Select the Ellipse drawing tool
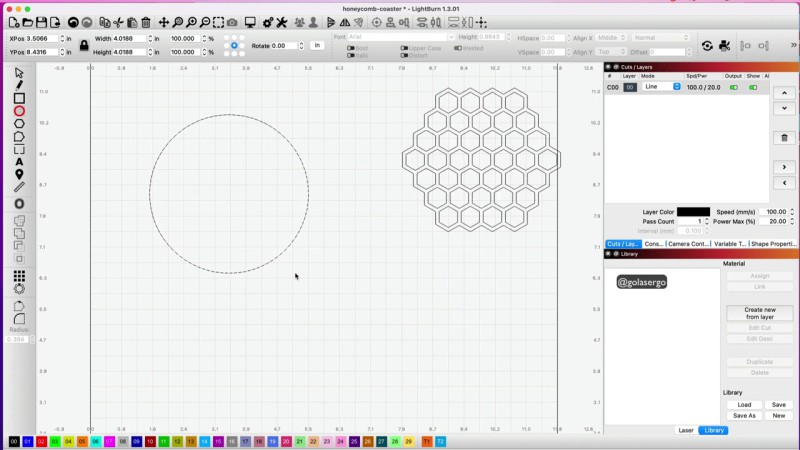Screen dimensions: 800x450 (19, 111)
